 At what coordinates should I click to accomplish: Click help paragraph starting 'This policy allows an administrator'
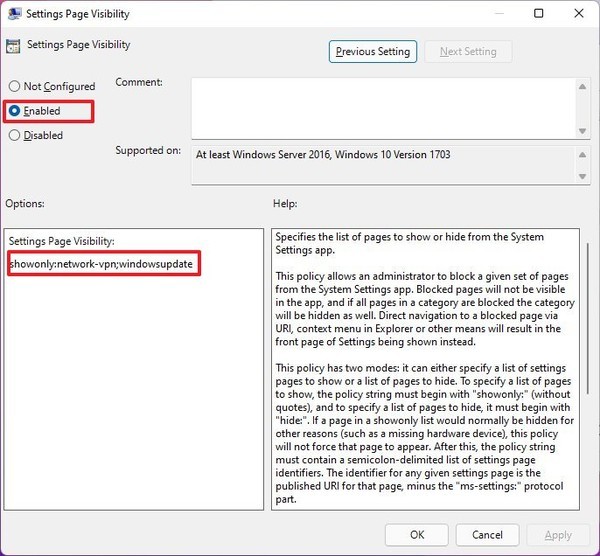(425, 309)
